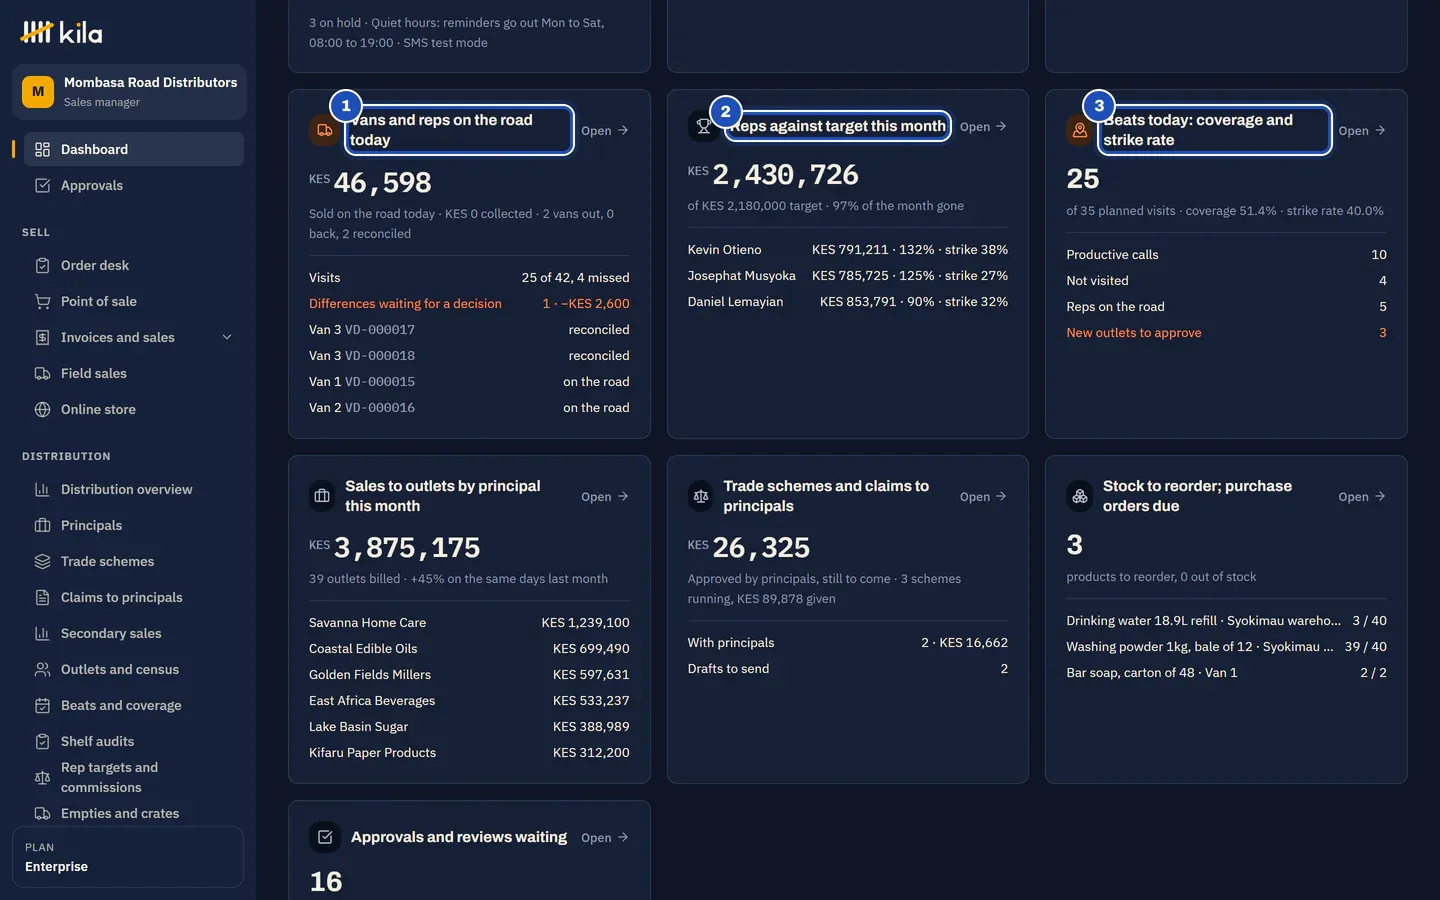Click the briefcase icon on sales by principal card
The width and height of the screenshot is (1440, 900).
click(322, 496)
